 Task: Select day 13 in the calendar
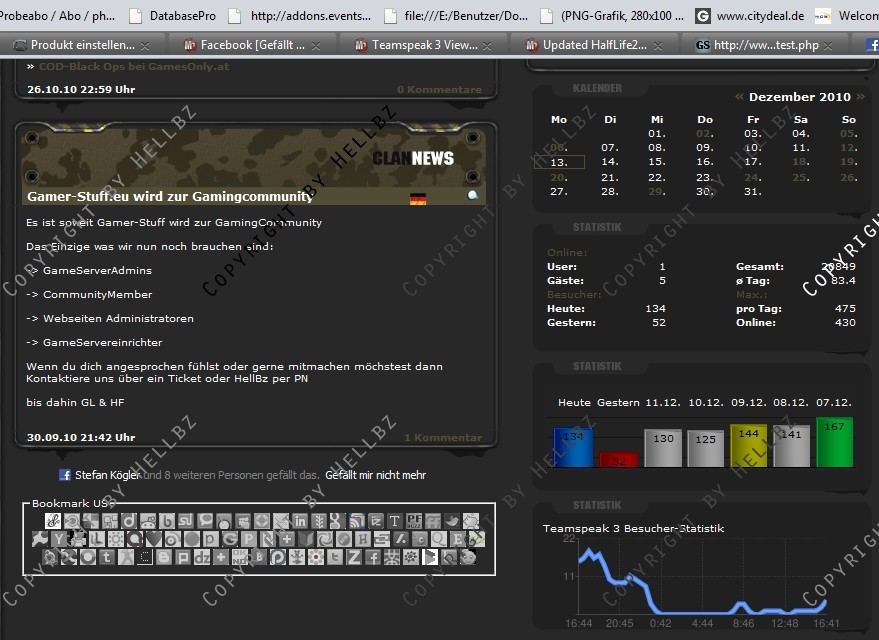559,162
